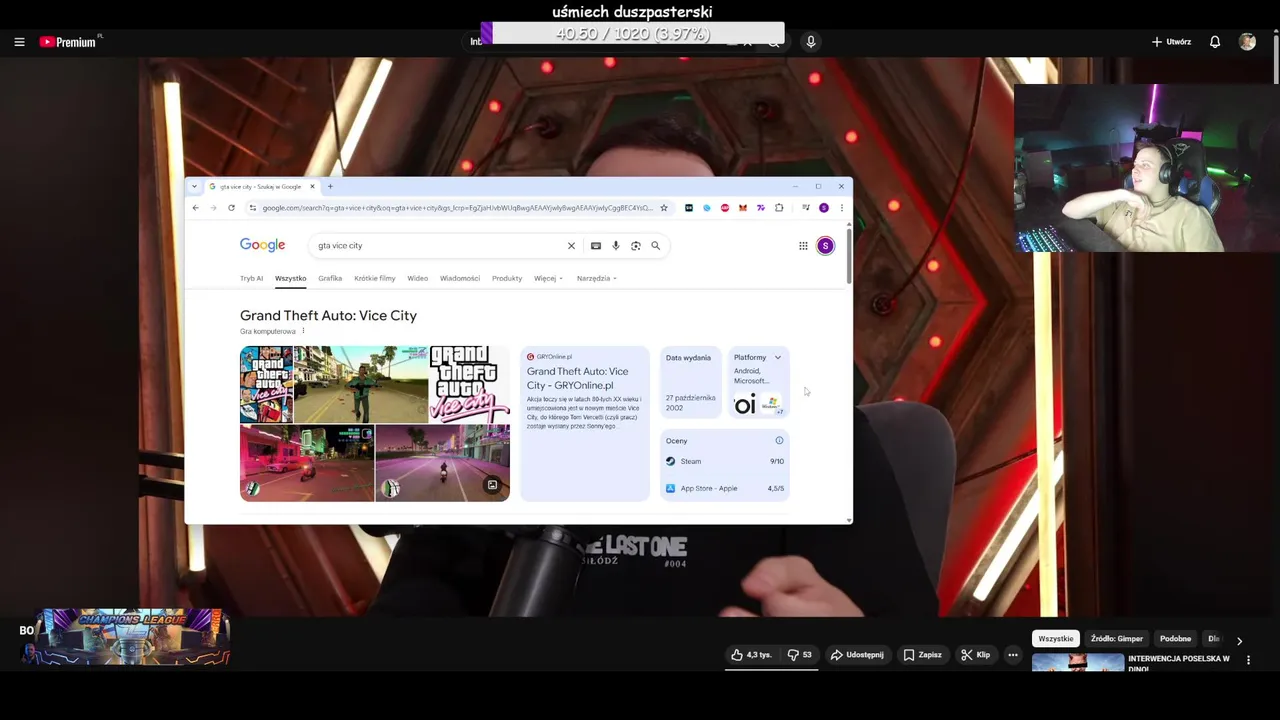
Task: Open Chrome media control icon
Action: [x=806, y=208]
